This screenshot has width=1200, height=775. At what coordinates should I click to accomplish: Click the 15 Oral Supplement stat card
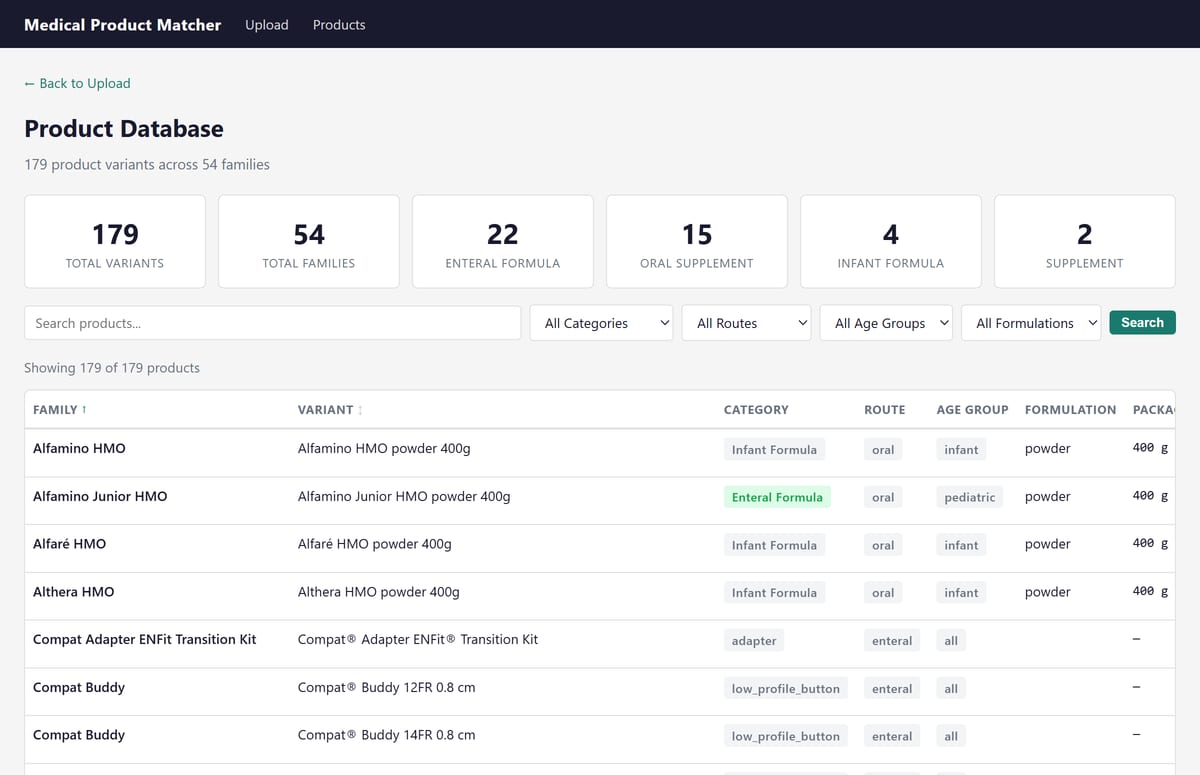[697, 242]
